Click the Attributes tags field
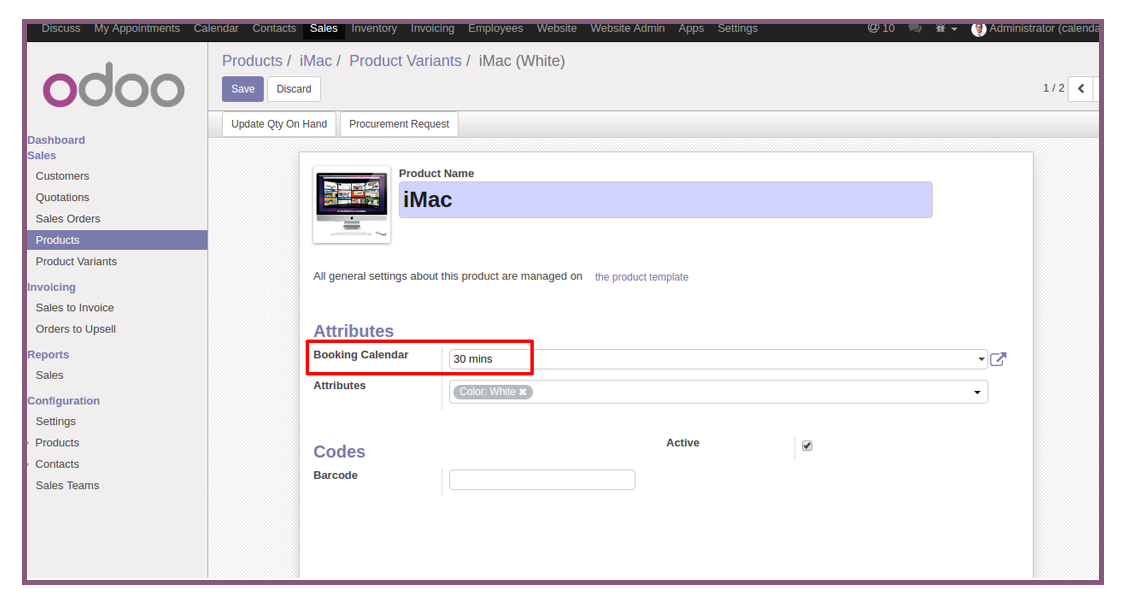The width and height of the screenshot is (1126, 607). [x=718, y=392]
